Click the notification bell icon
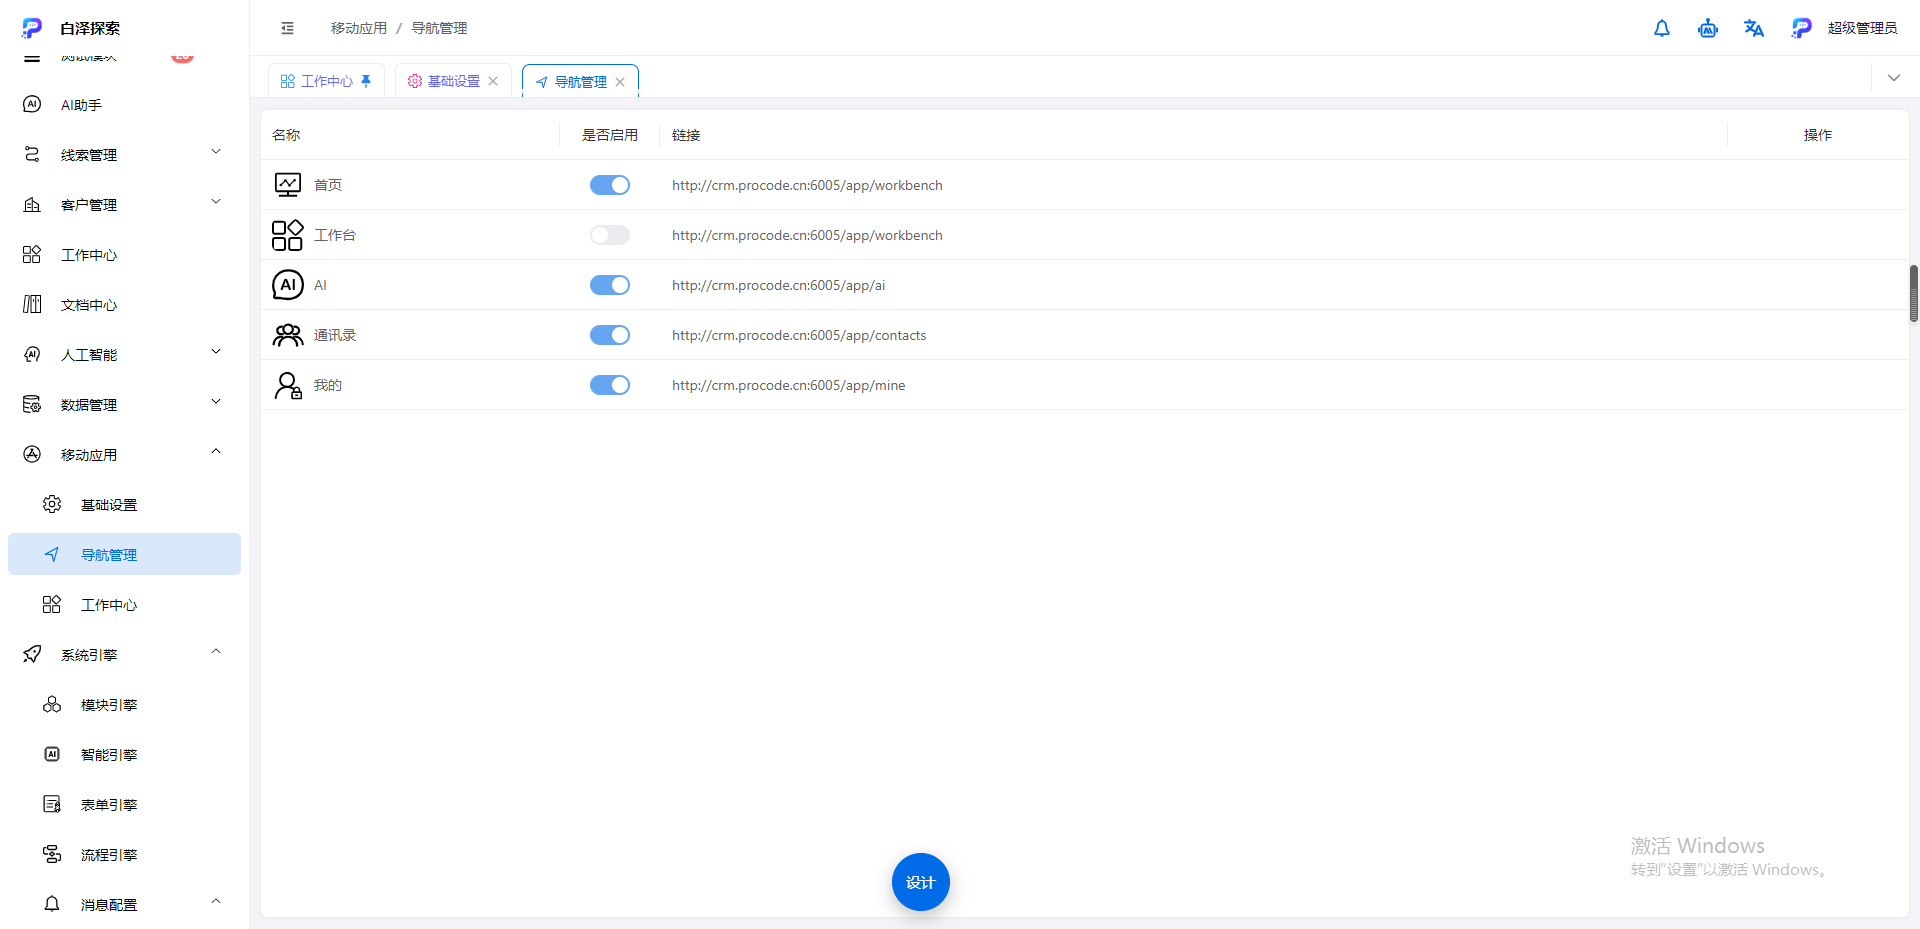The height and width of the screenshot is (929, 1920). click(1661, 28)
